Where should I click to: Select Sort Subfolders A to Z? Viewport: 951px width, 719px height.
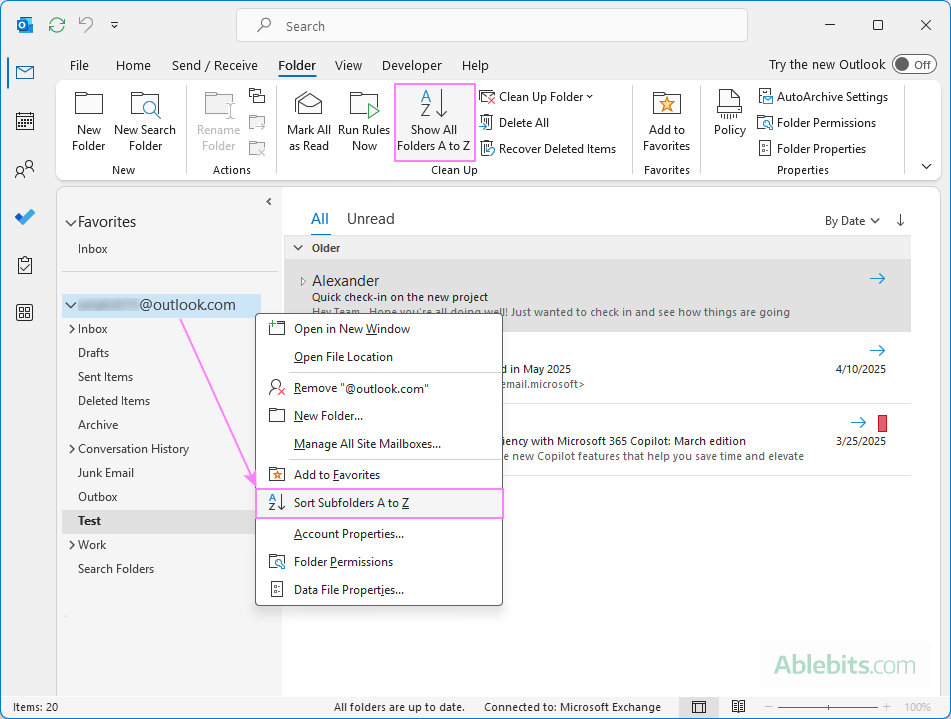[351, 503]
